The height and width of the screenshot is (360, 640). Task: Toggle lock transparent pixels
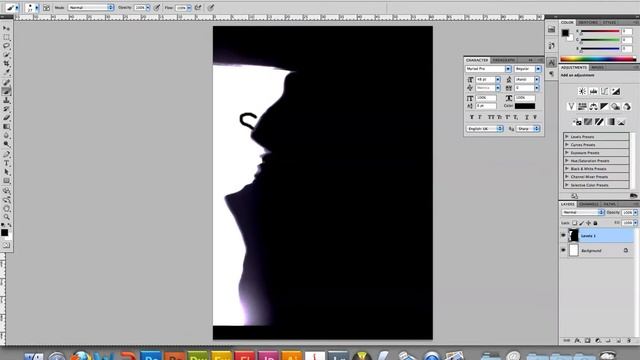(x=574, y=223)
